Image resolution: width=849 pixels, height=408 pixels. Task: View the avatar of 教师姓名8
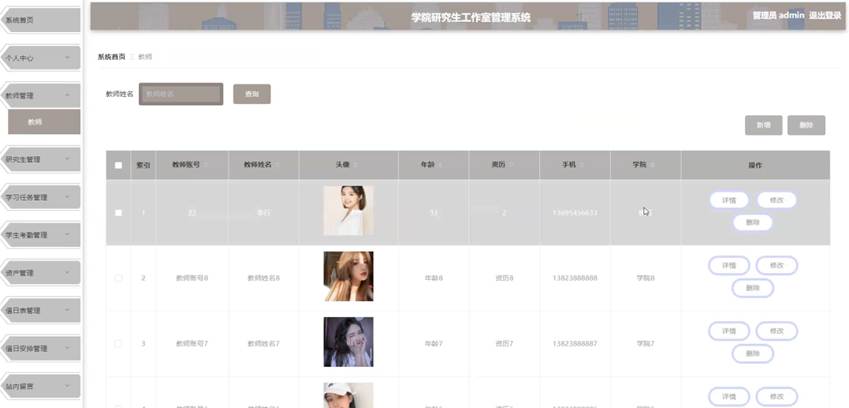[x=348, y=276]
